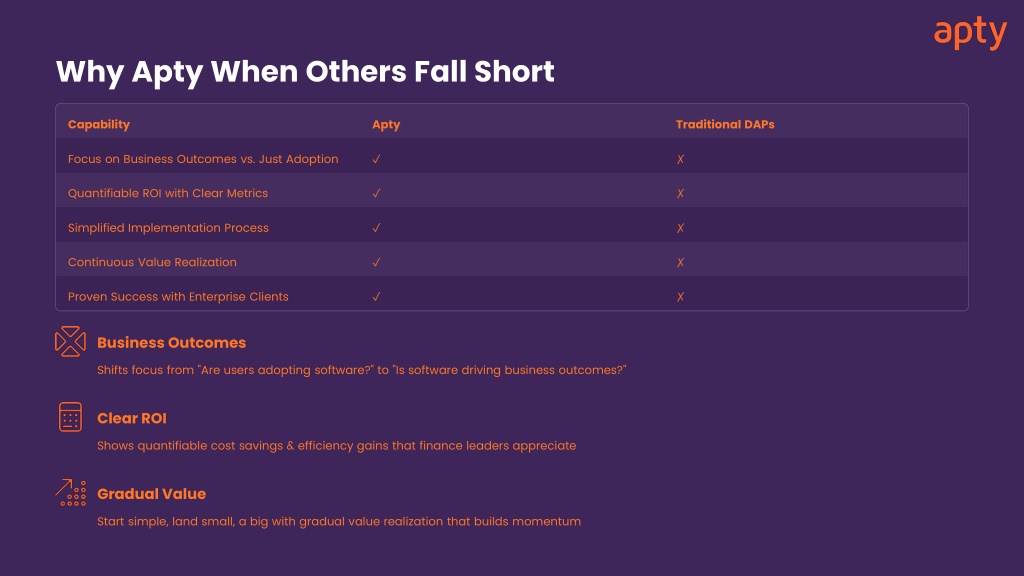The image size is (1024, 576).
Task: Select the Capability column header
Action: tap(99, 124)
